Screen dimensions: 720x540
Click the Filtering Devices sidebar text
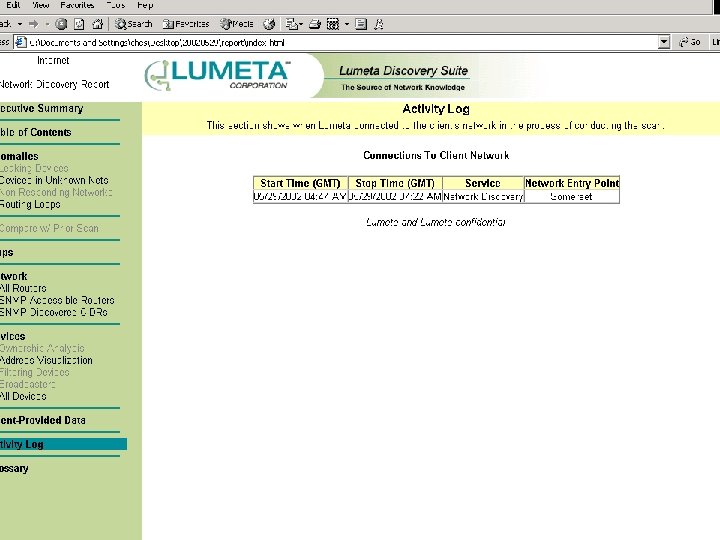point(35,372)
